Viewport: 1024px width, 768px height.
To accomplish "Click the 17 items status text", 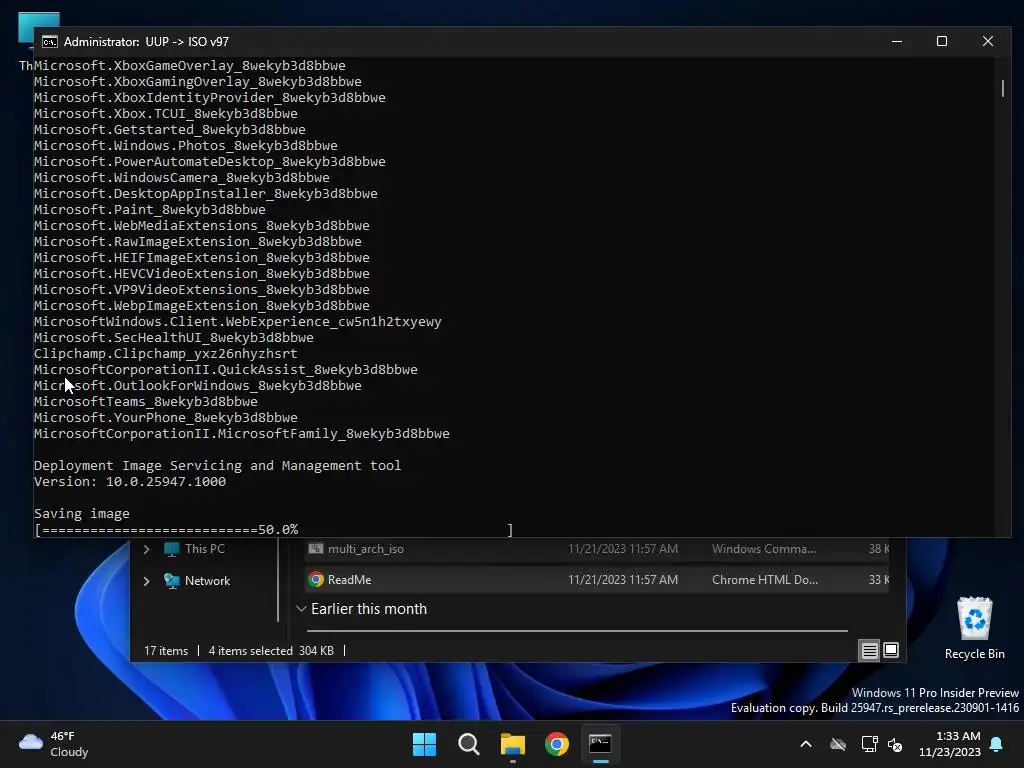I will [x=166, y=650].
